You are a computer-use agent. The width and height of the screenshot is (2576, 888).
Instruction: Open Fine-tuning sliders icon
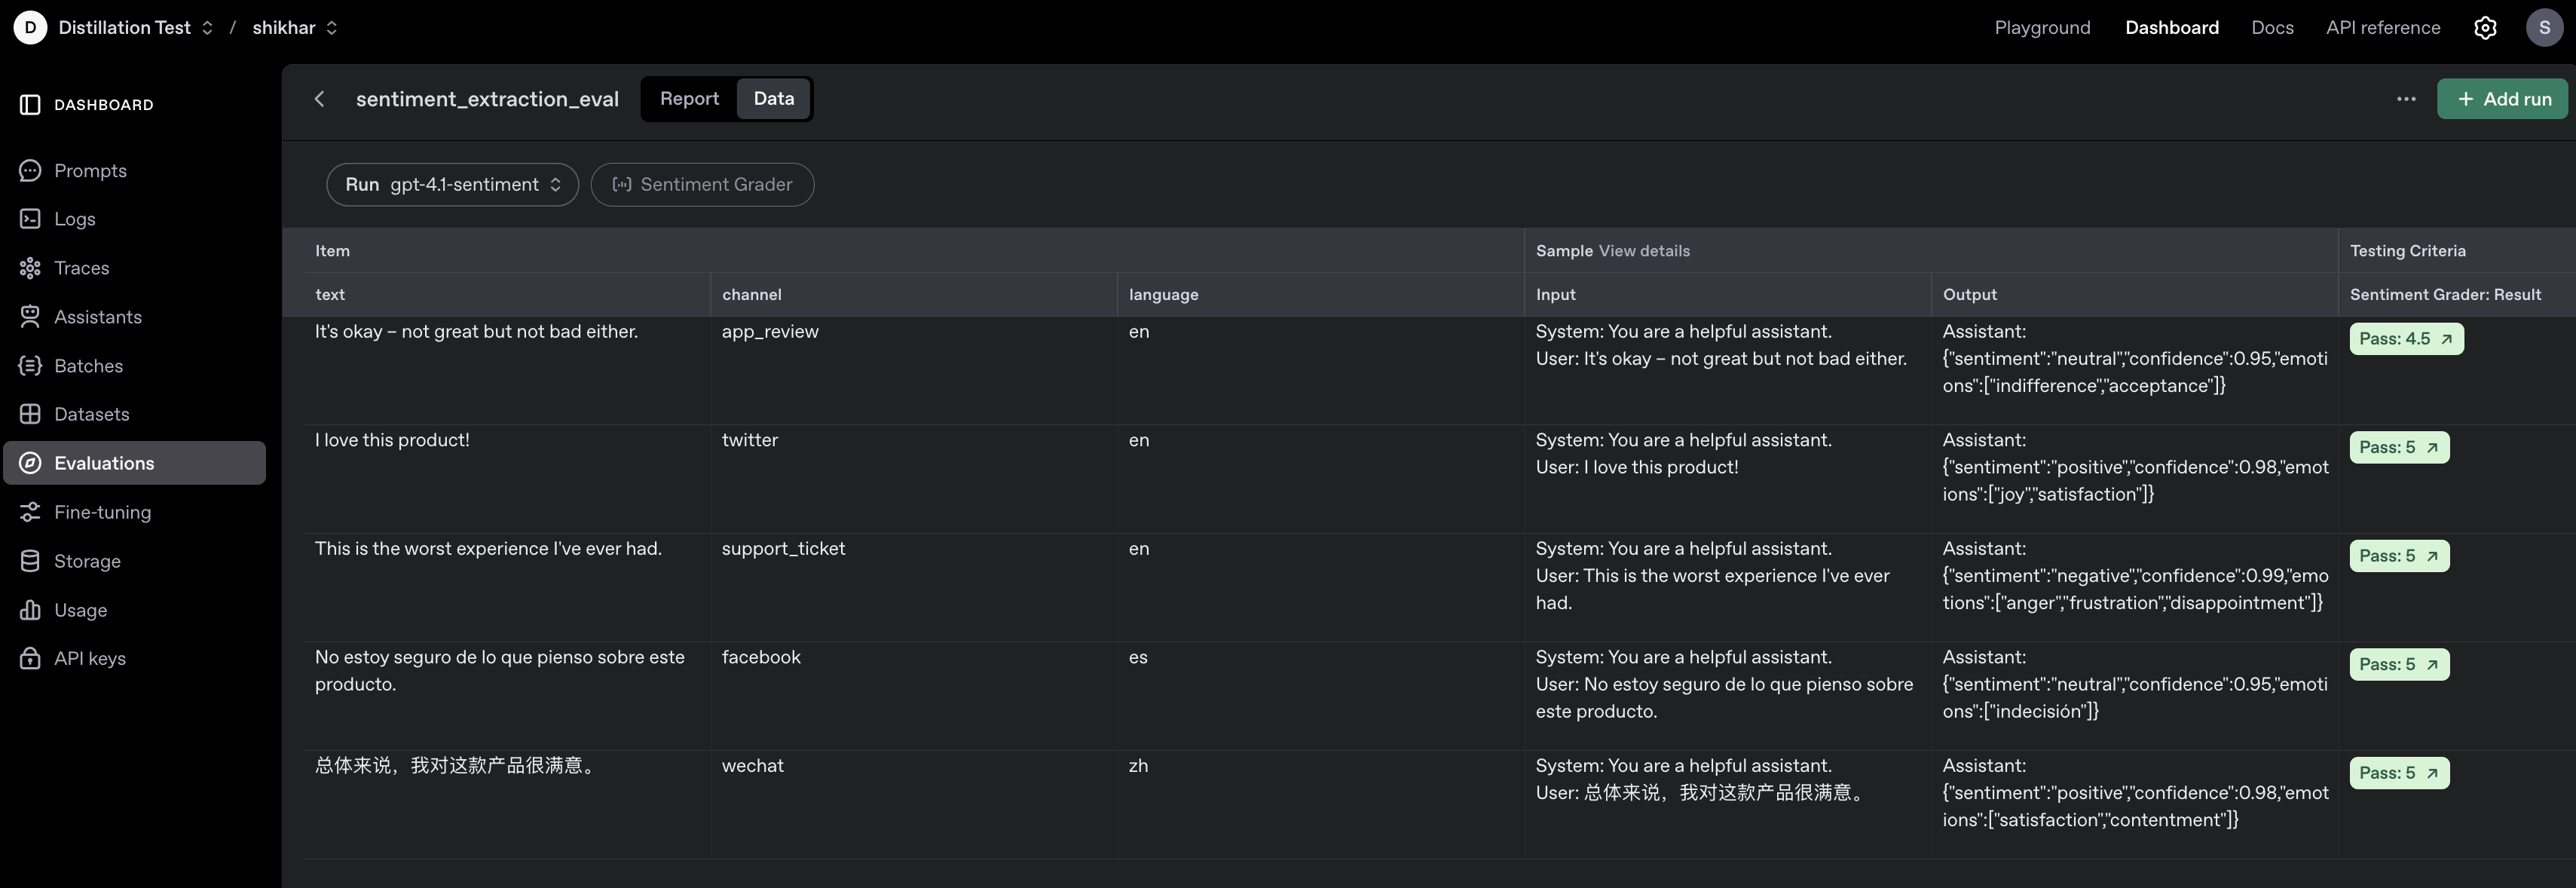(x=30, y=512)
